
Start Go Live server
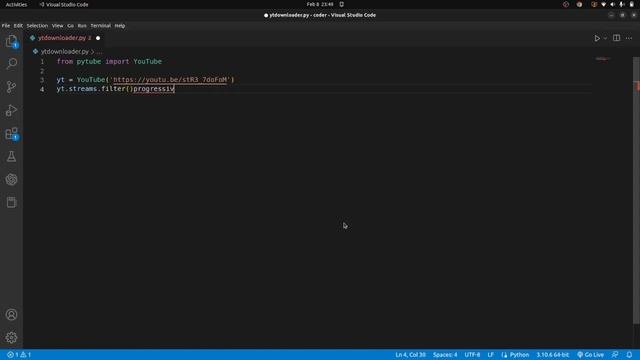tap(590, 355)
